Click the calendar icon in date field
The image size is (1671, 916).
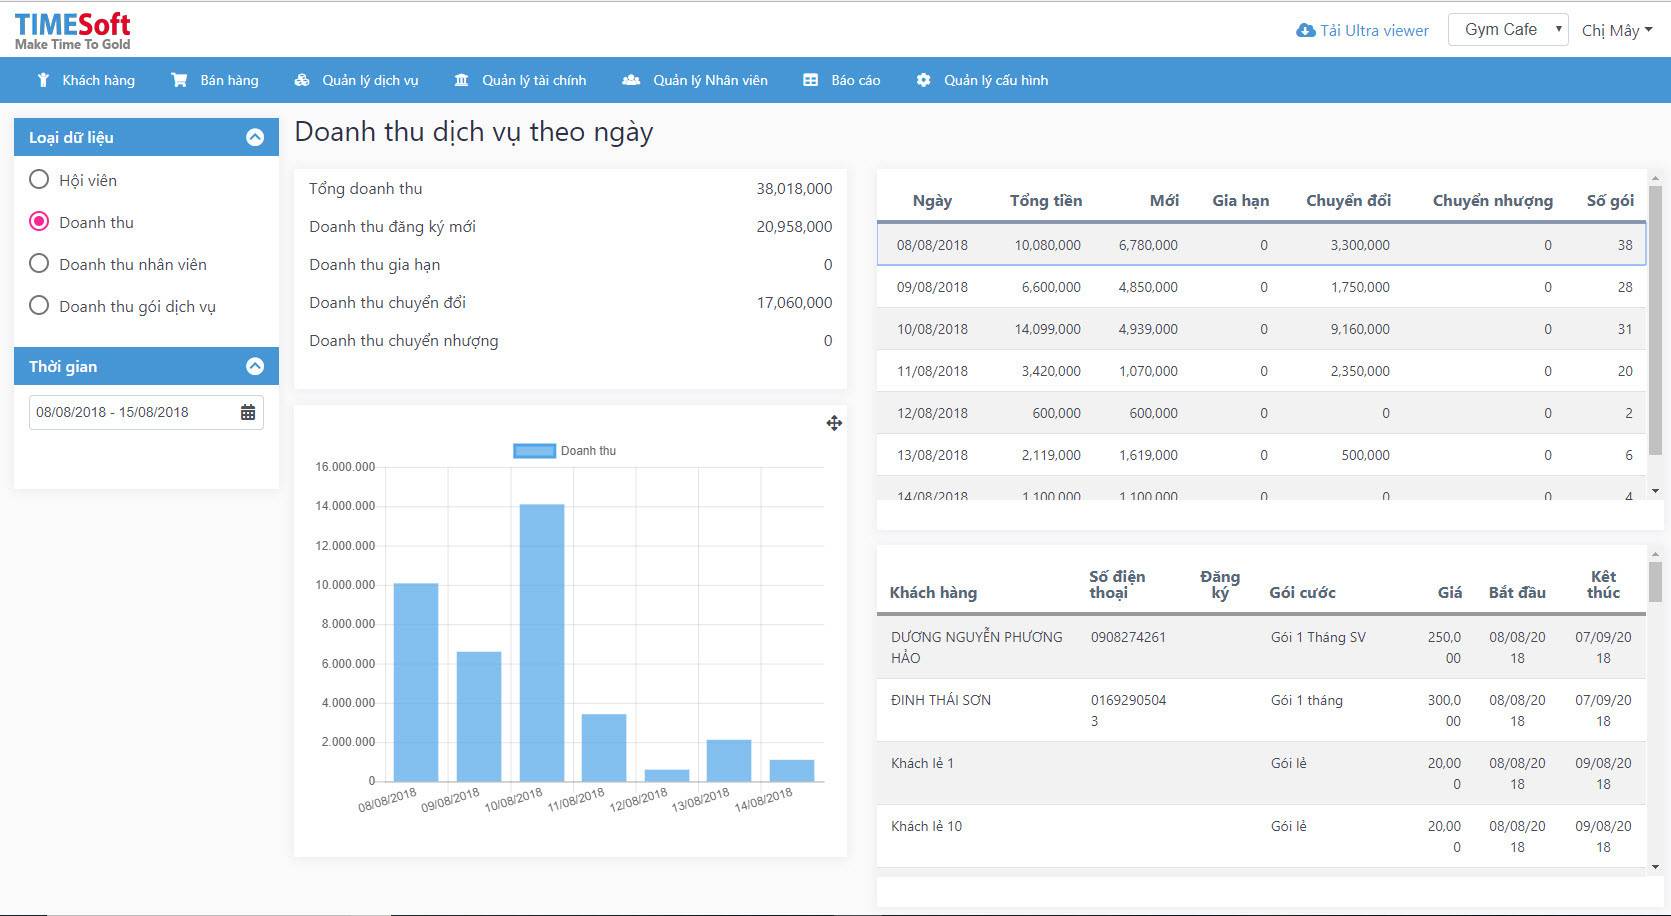pos(248,412)
